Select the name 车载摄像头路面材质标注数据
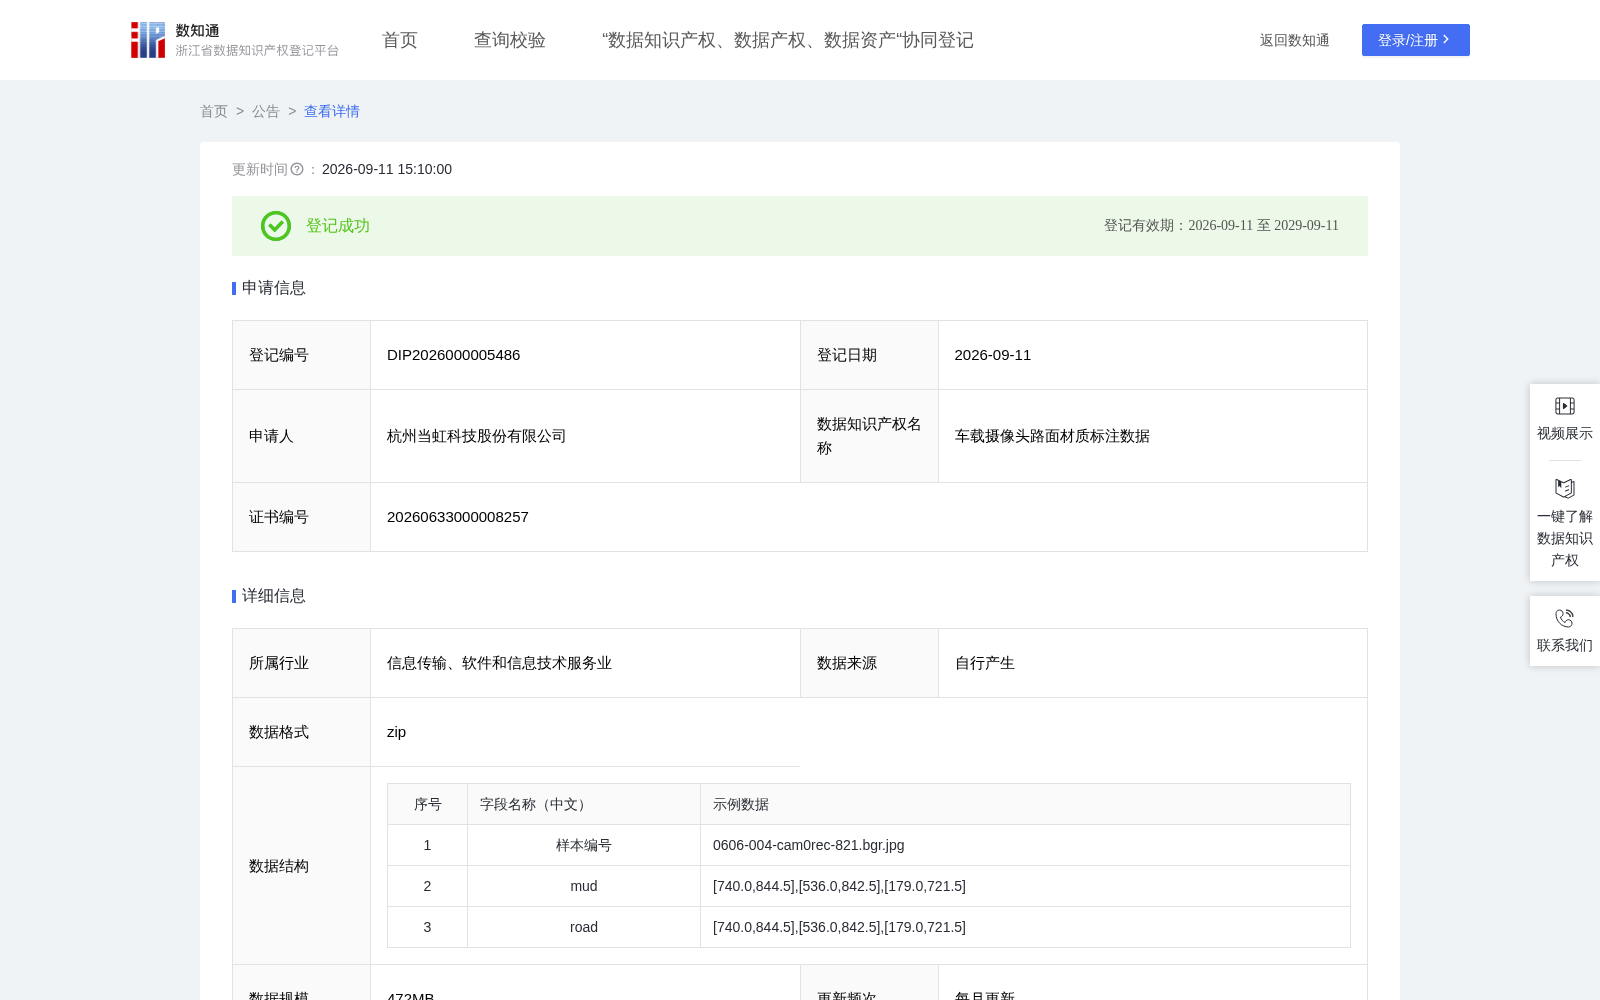This screenshot has height=1000, width=1600. tap(1052, 436)
